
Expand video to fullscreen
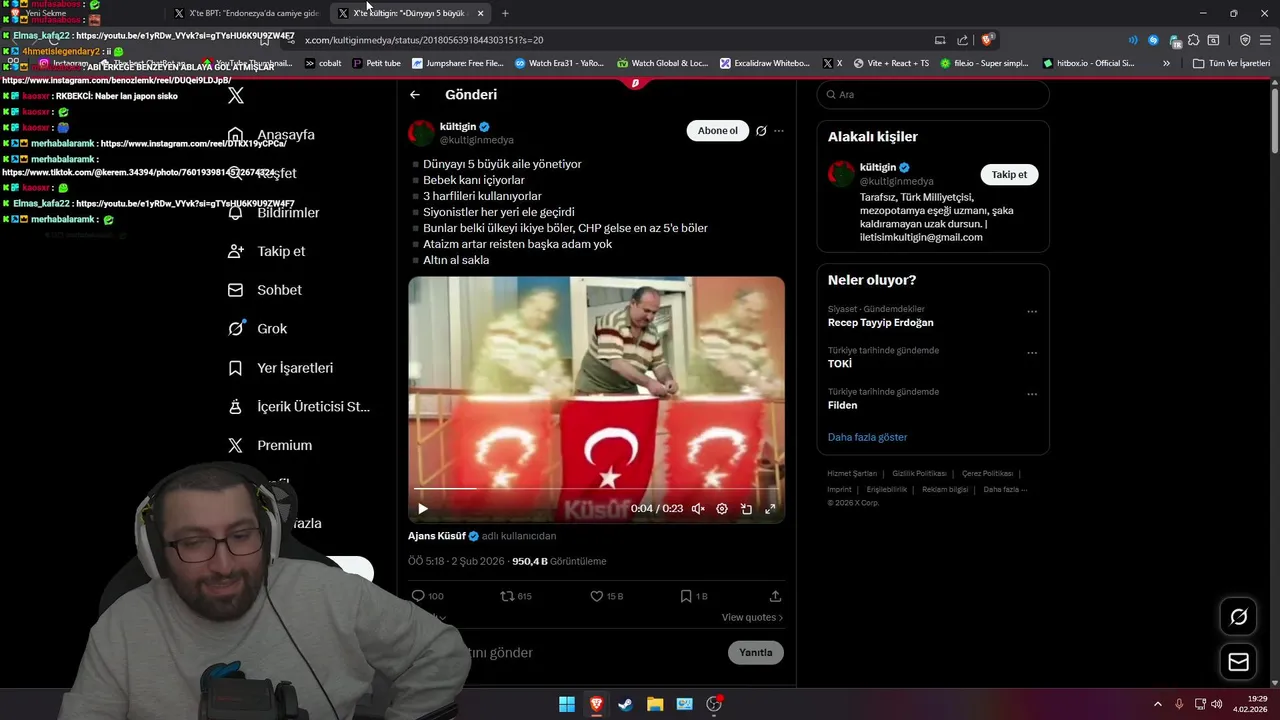[770, 509]
